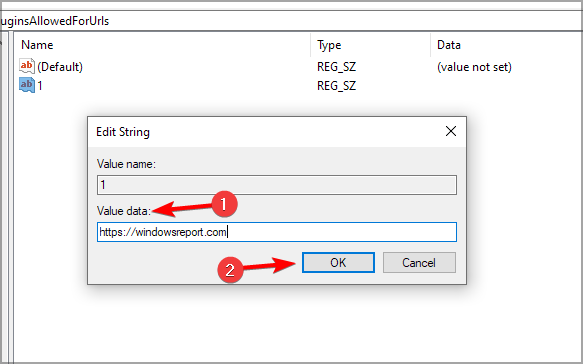Click the red annotation circle 2

230,270
